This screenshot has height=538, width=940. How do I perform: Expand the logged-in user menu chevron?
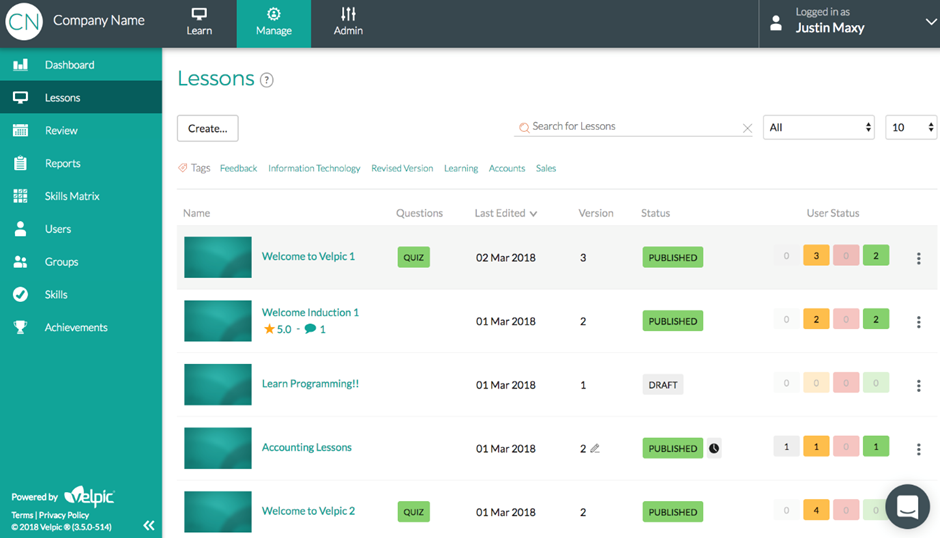pos(930,22)
